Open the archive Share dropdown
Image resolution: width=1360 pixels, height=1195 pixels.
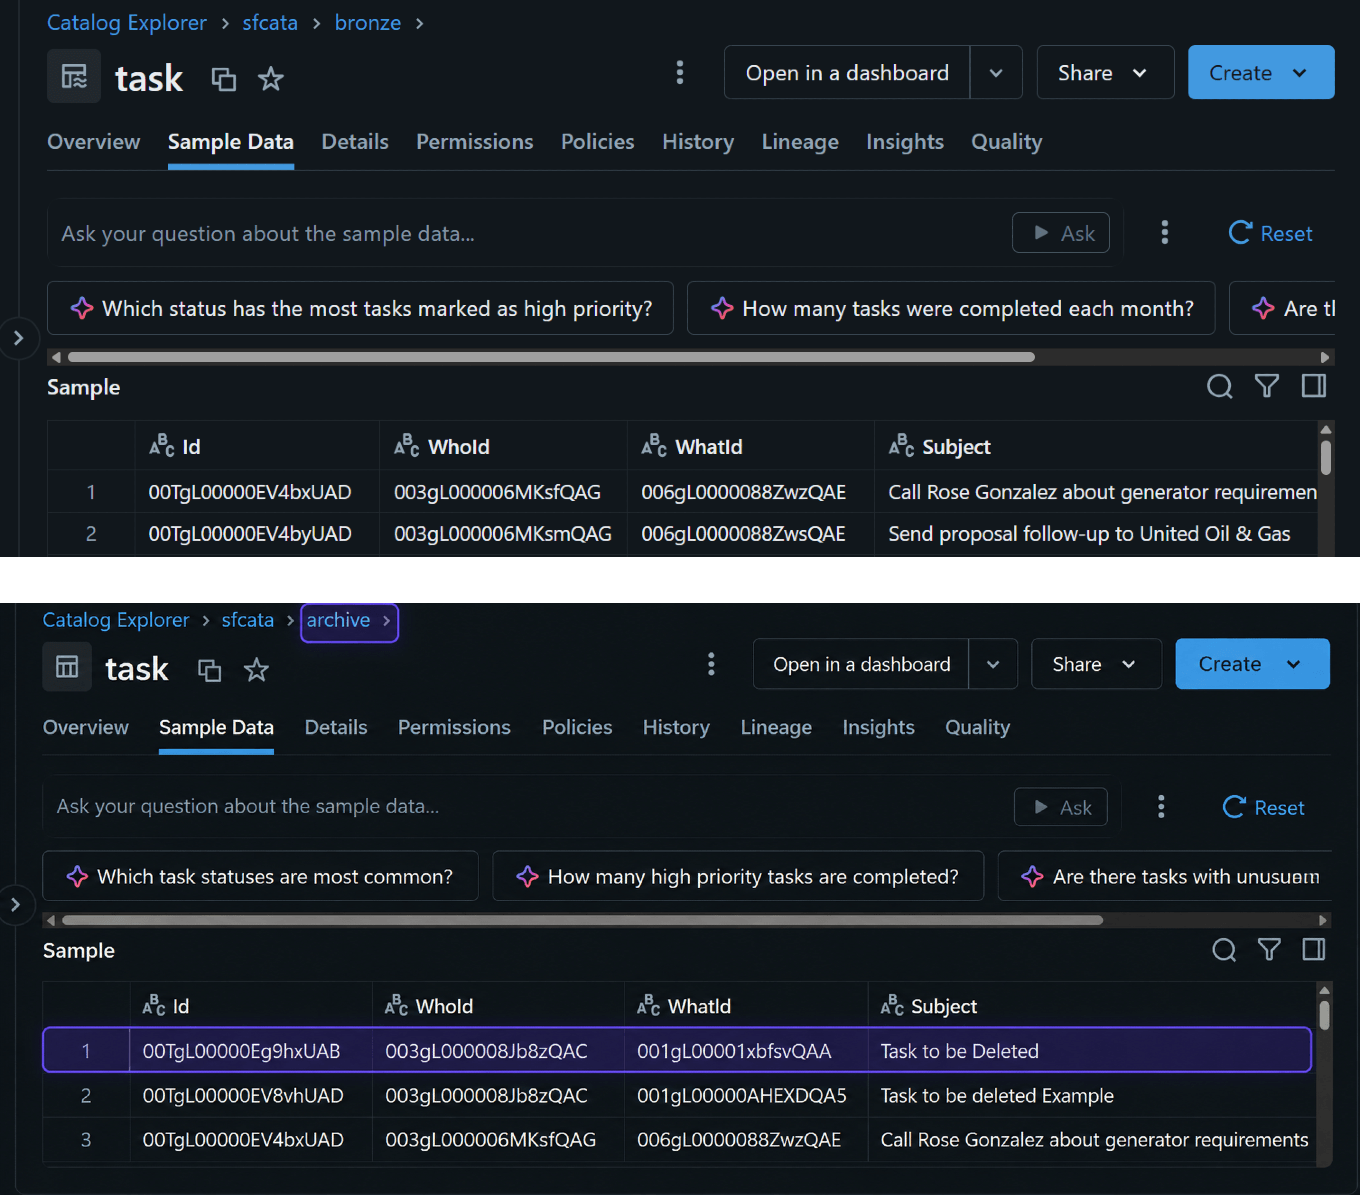point(1096,664)
